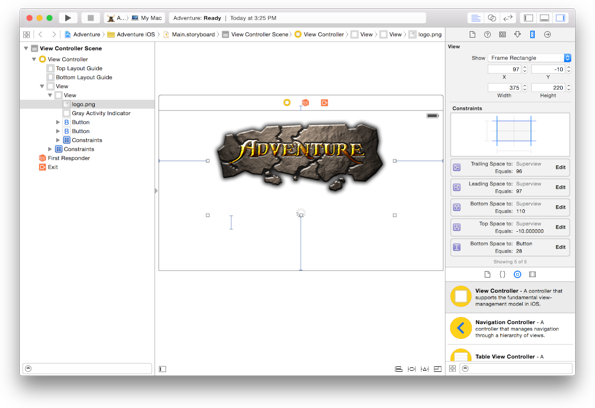The width and height of the screenshot is (595, 408).
Task: Show the Object library
Action: tap(518, 274)
